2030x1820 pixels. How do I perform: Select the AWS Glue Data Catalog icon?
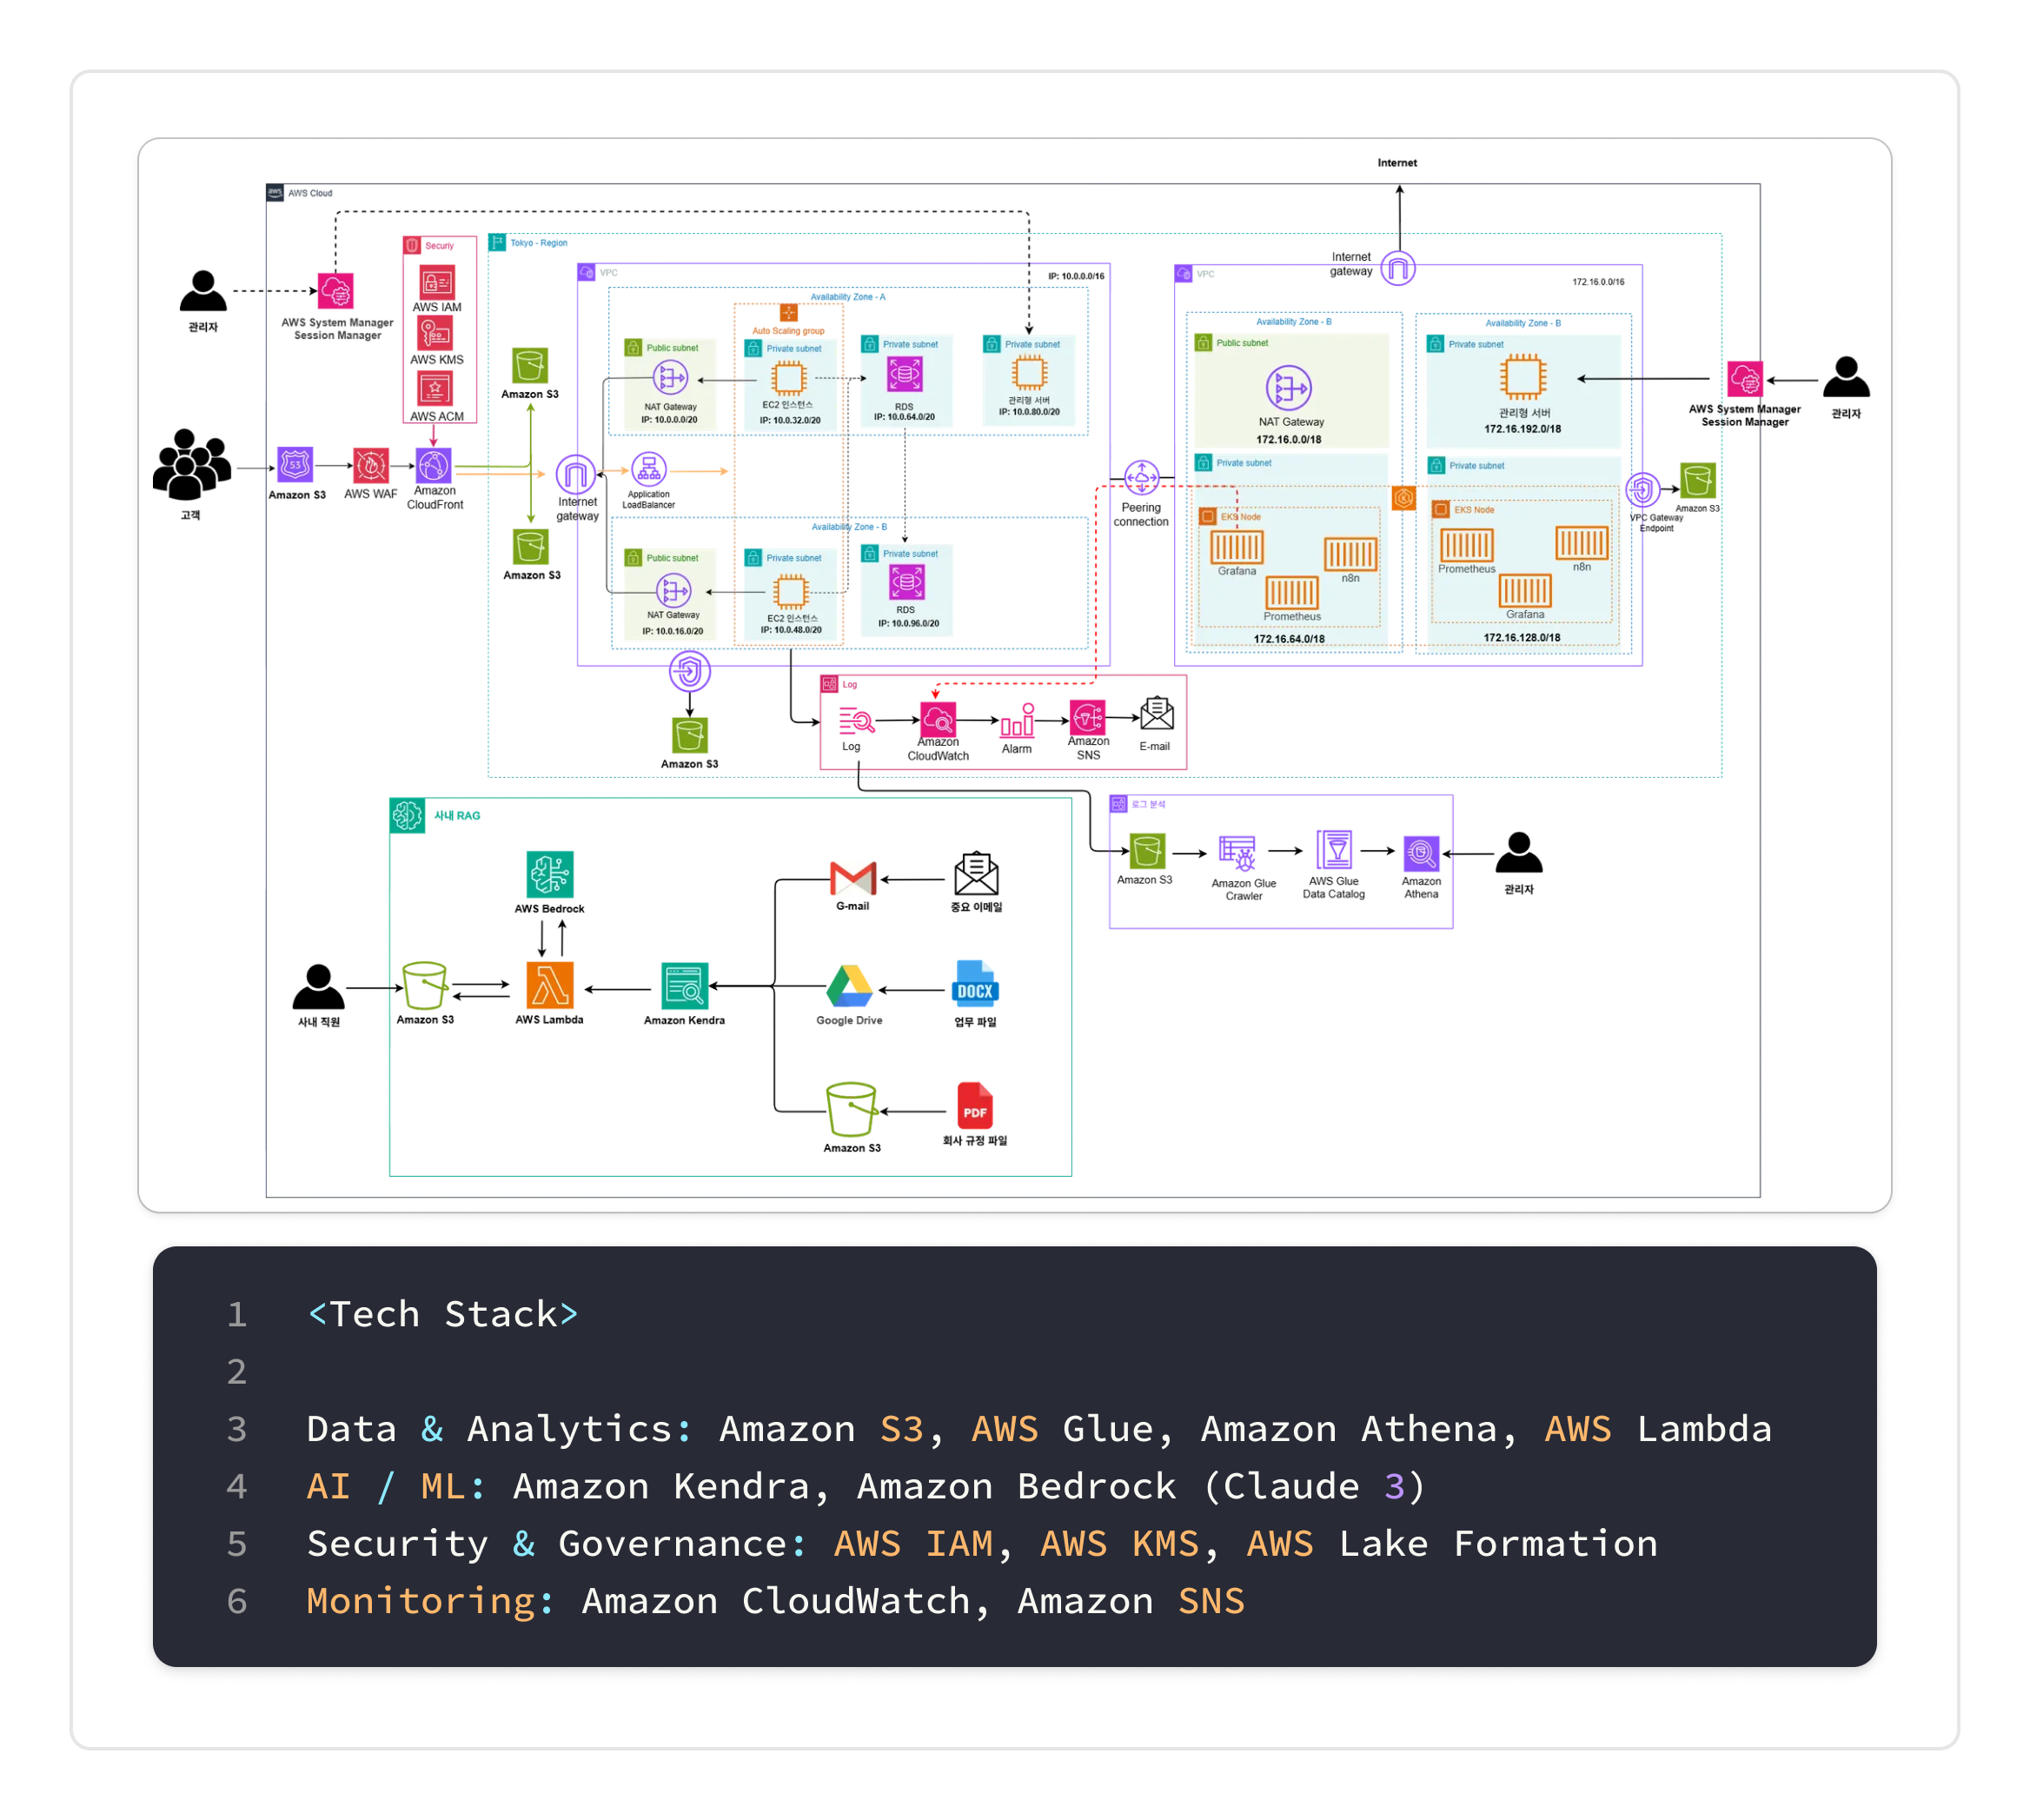coord(1334,850)
